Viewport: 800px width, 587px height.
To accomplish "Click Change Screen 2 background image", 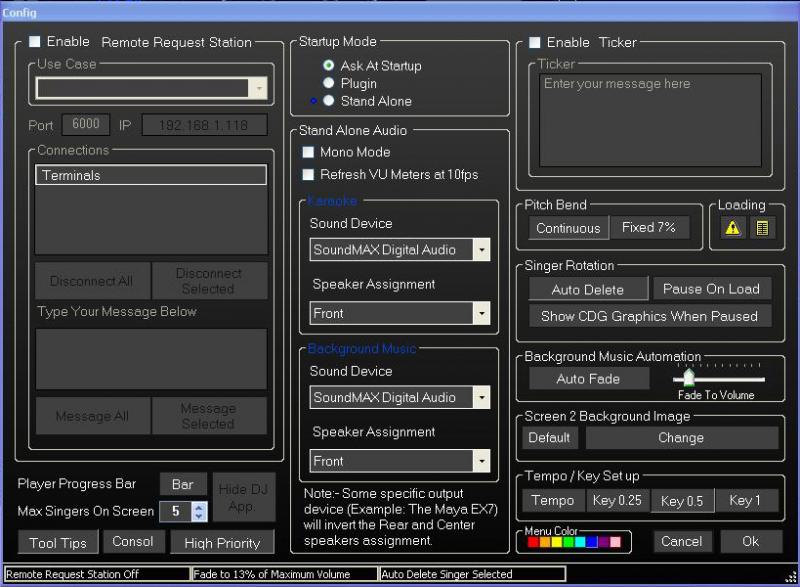I will click(x=681, y=438).
